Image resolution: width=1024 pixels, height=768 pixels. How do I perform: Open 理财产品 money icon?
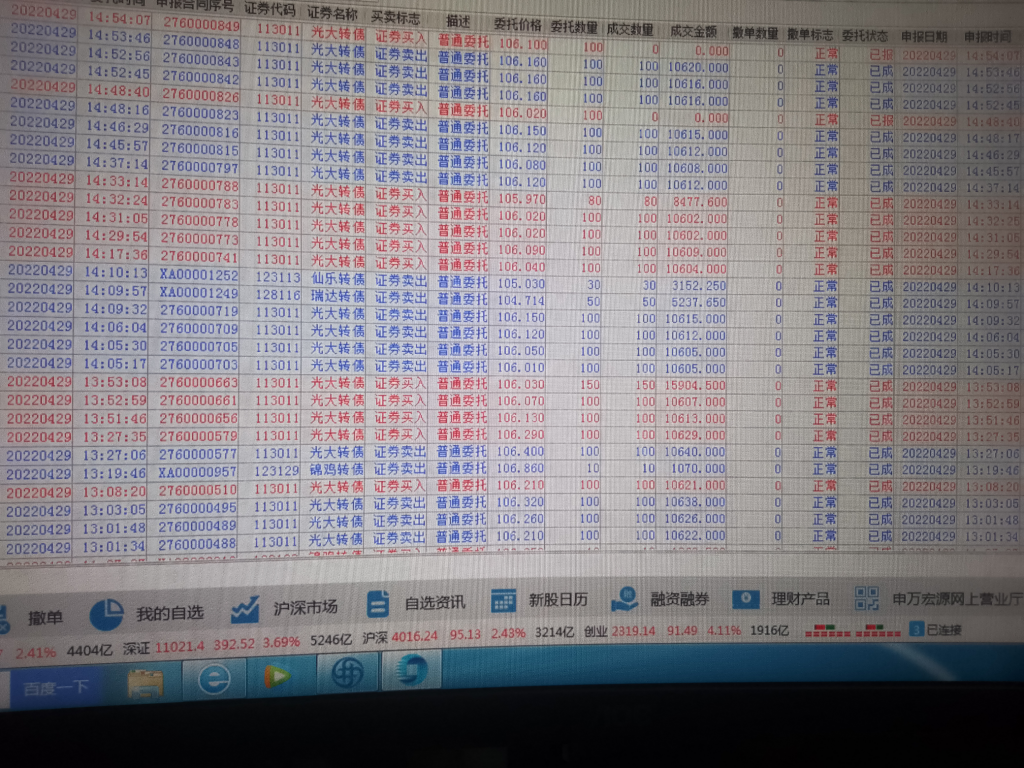746,598
